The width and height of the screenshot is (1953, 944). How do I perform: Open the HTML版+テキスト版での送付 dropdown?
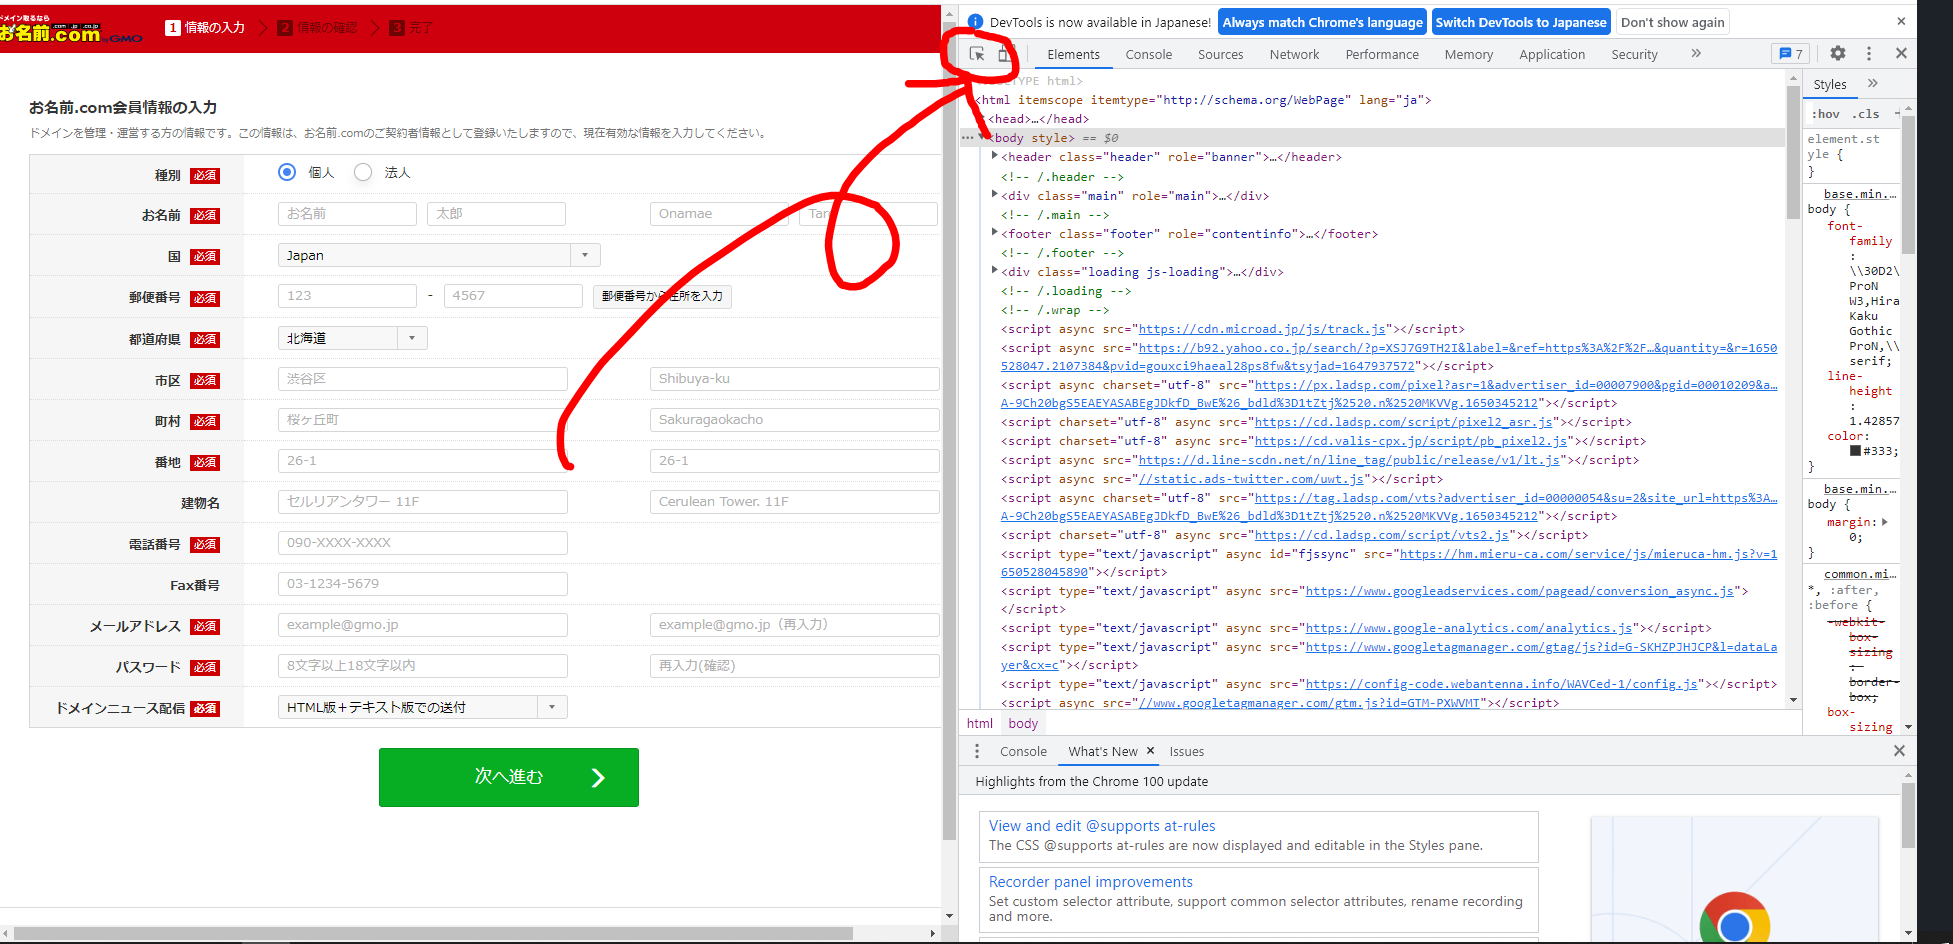(422, 707)
